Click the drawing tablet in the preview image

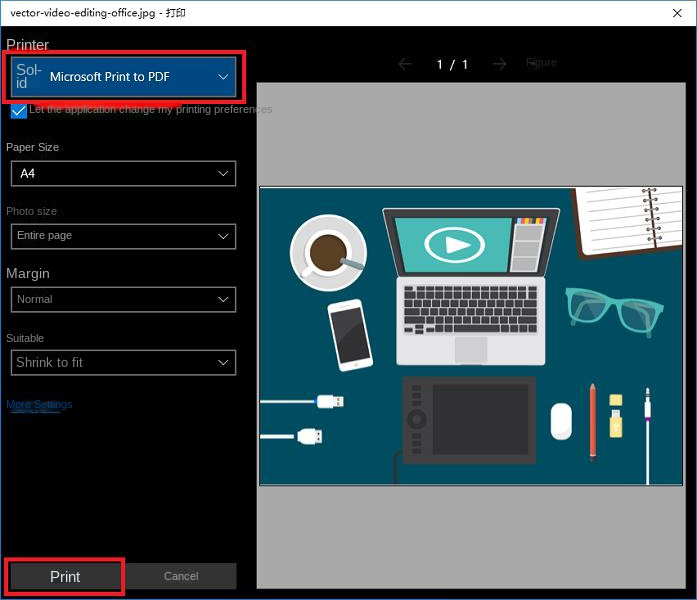pos(469,419)
